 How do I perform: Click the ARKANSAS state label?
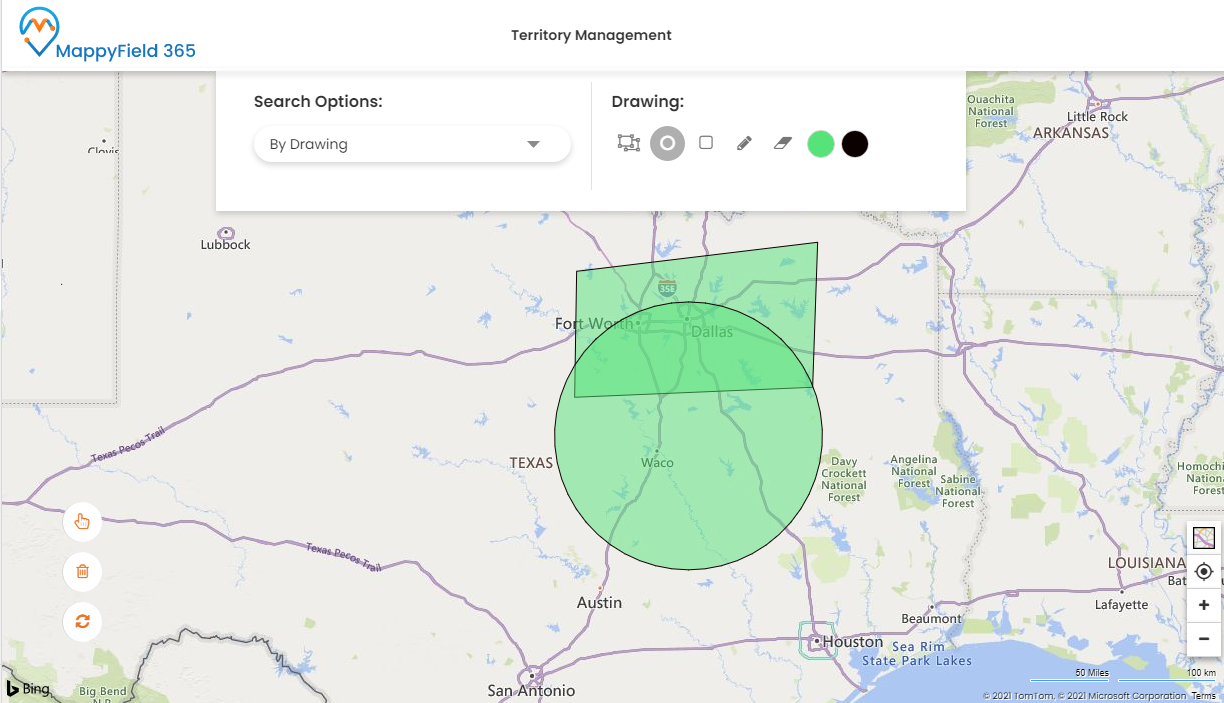click(x=1071, y=133)
